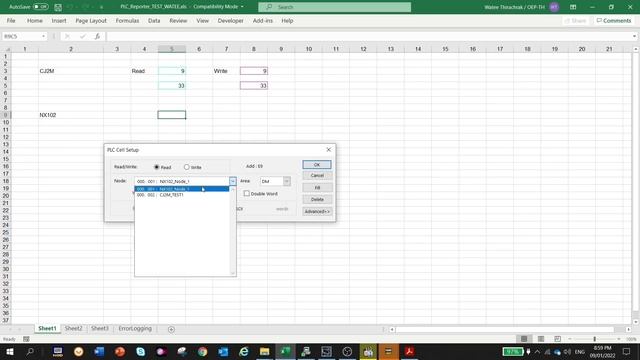Switch to Sheet2 tab

(x=73, y=329)
